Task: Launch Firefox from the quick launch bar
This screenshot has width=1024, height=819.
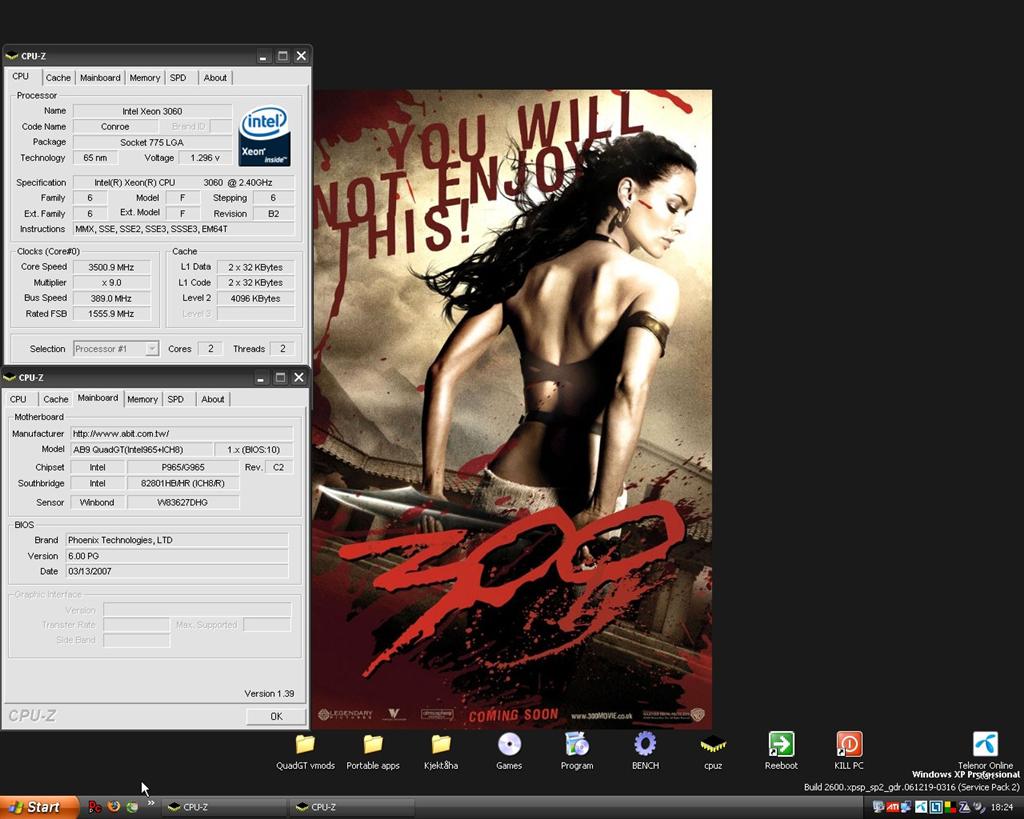Action: coord(114,807)
